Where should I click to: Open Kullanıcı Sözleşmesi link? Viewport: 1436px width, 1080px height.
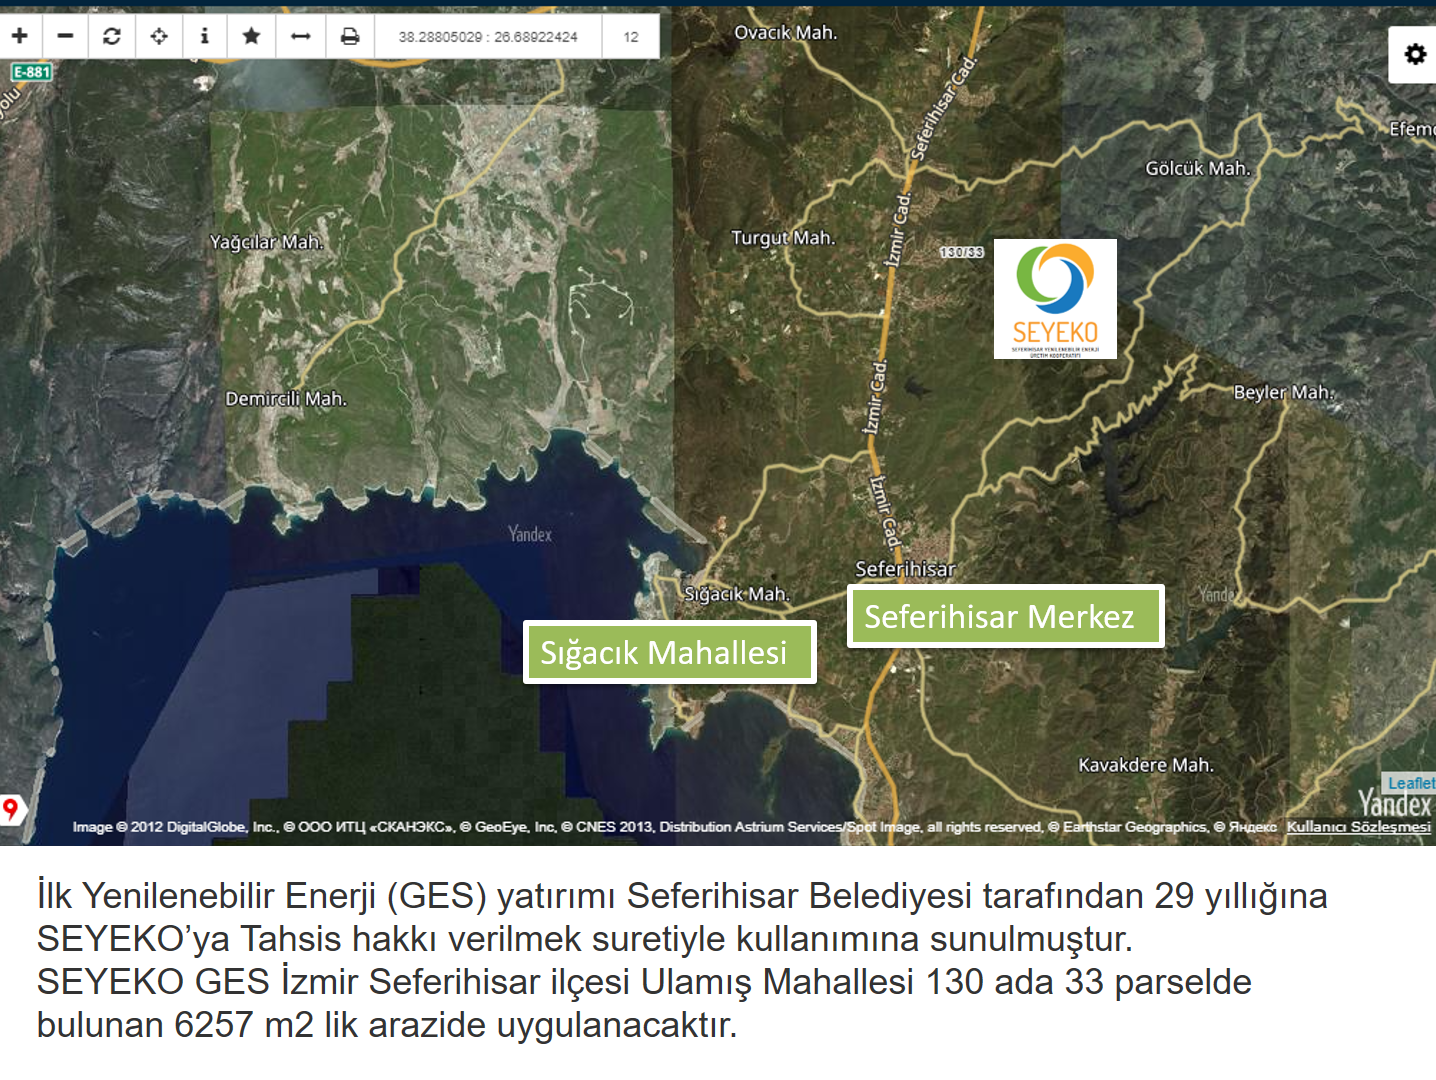point(1358,827)
